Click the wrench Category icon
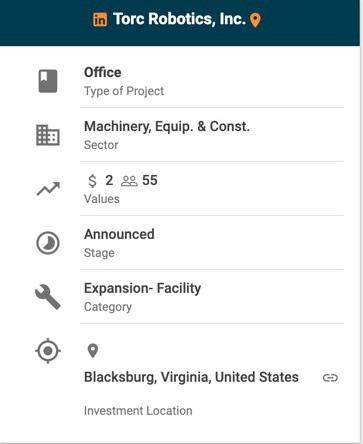 48,297
